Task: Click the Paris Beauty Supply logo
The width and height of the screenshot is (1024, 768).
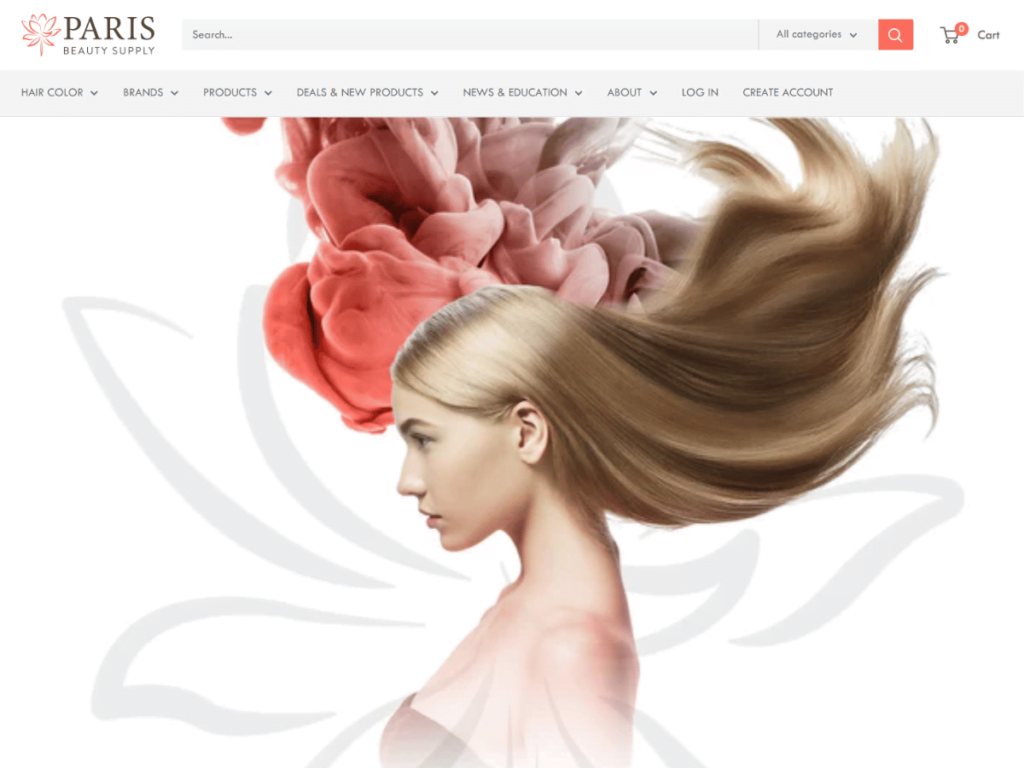Action: tap(88, 35)
